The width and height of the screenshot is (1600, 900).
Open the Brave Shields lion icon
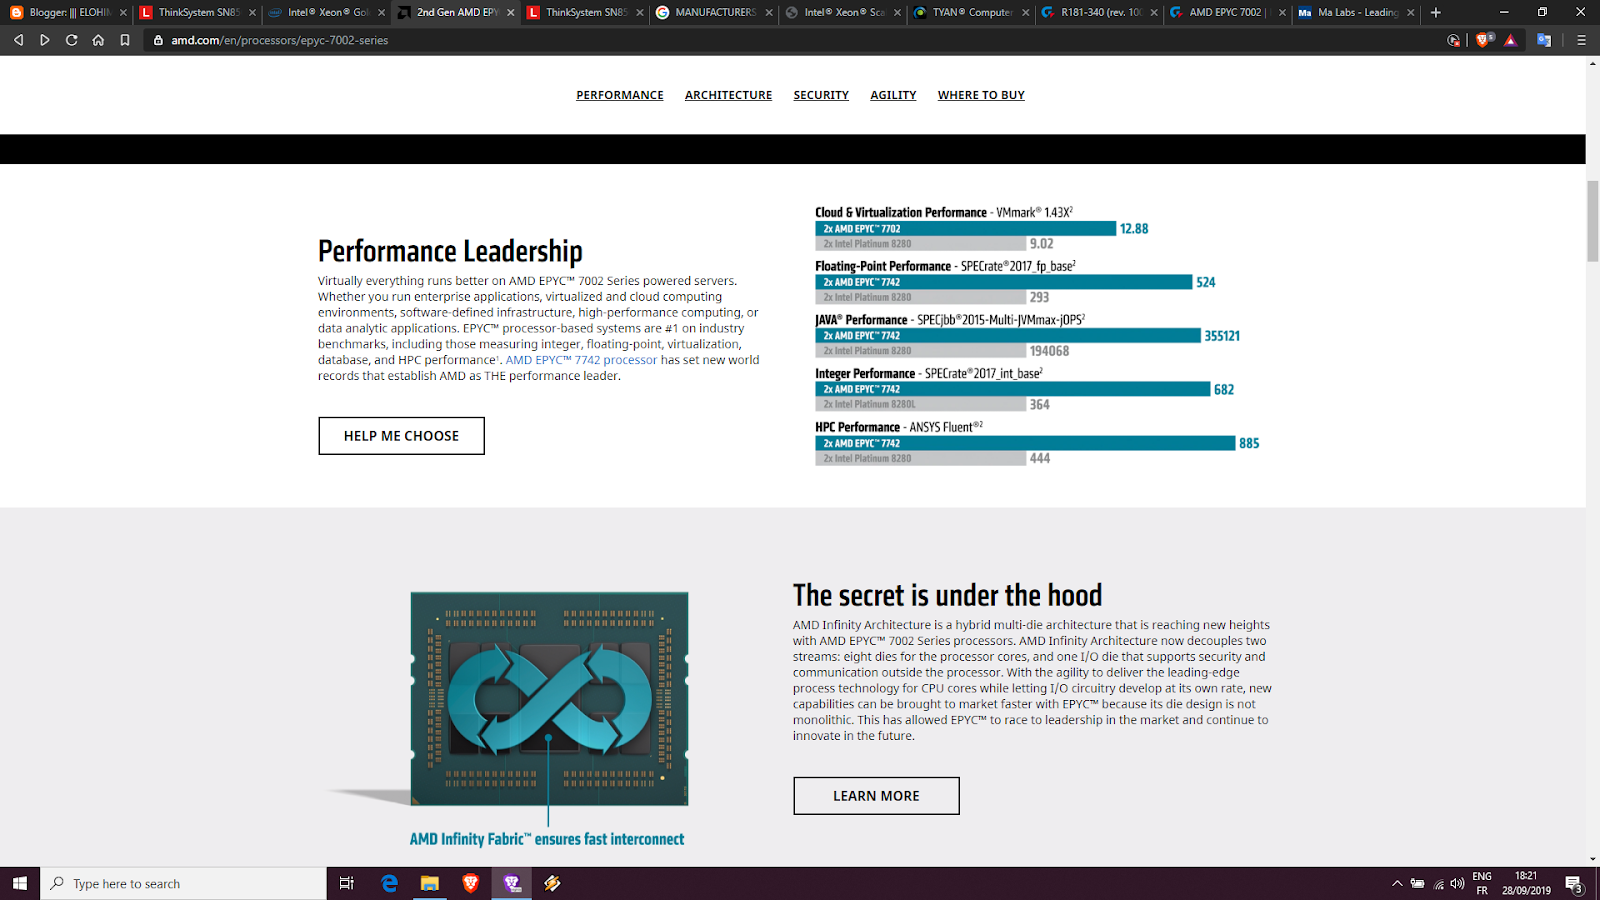pyautogui.click(x=1484, y=40)
